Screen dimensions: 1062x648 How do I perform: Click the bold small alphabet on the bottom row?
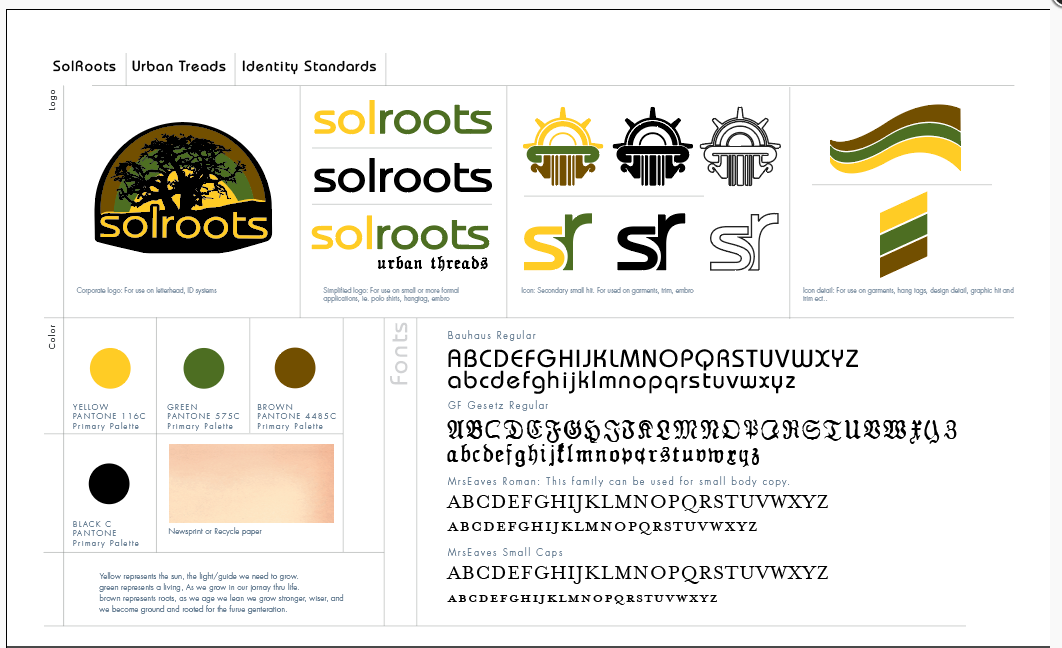pyautogui.click(x=582, y=599)
